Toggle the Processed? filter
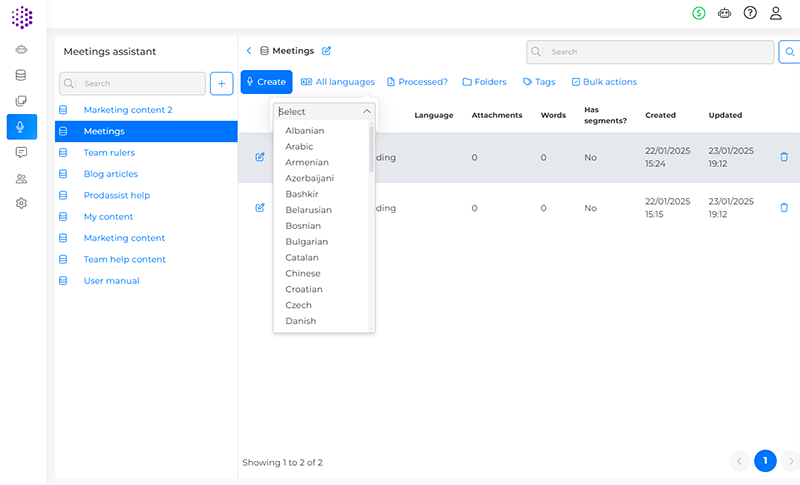The image size is (800, 485). 417,82
